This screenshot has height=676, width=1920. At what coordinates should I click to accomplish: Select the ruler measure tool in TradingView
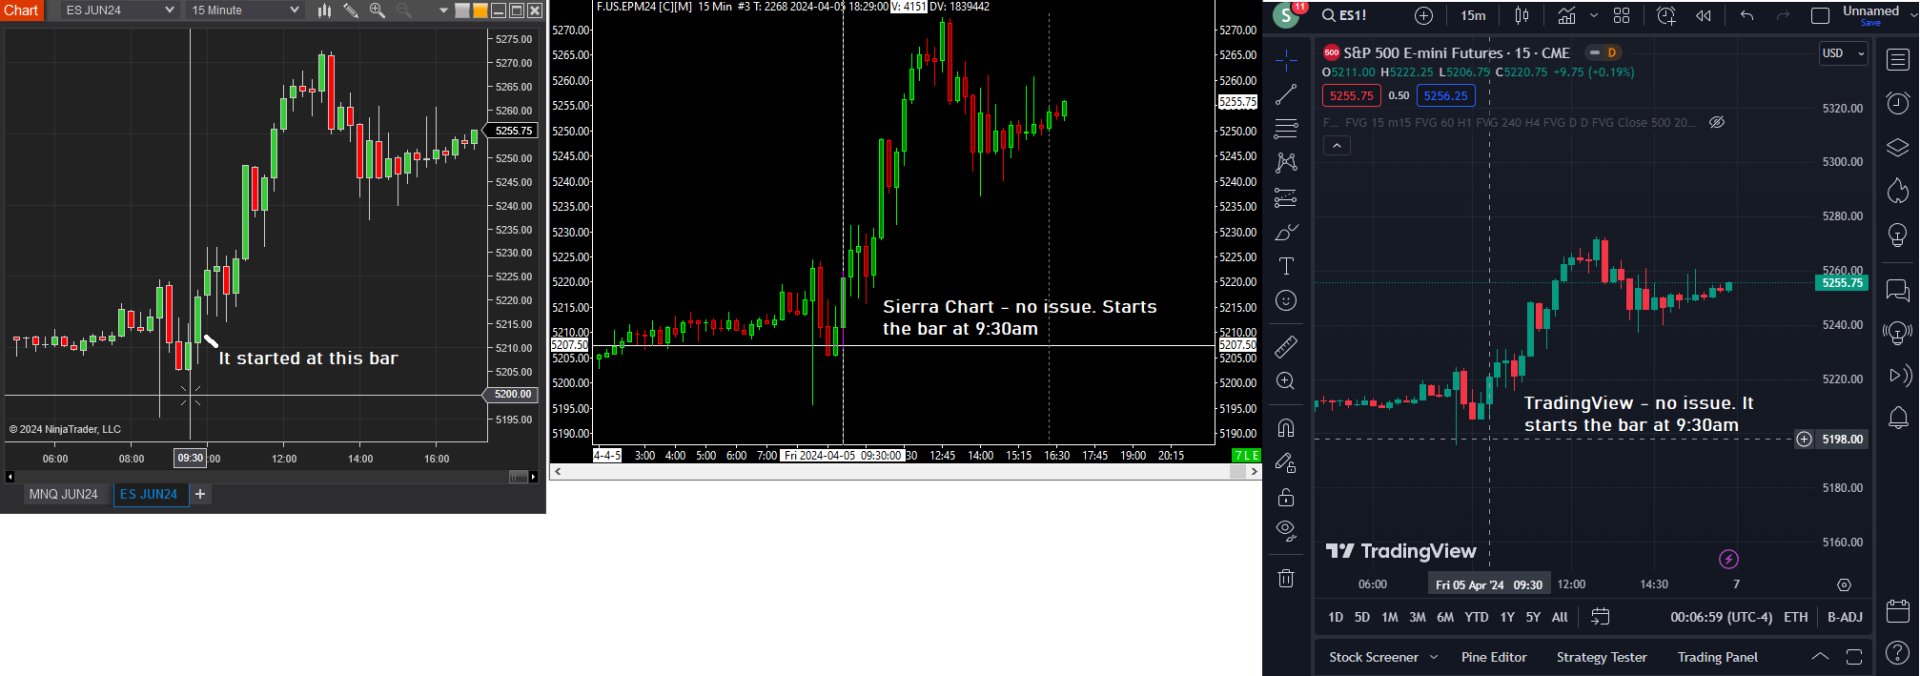point(1286,347)
